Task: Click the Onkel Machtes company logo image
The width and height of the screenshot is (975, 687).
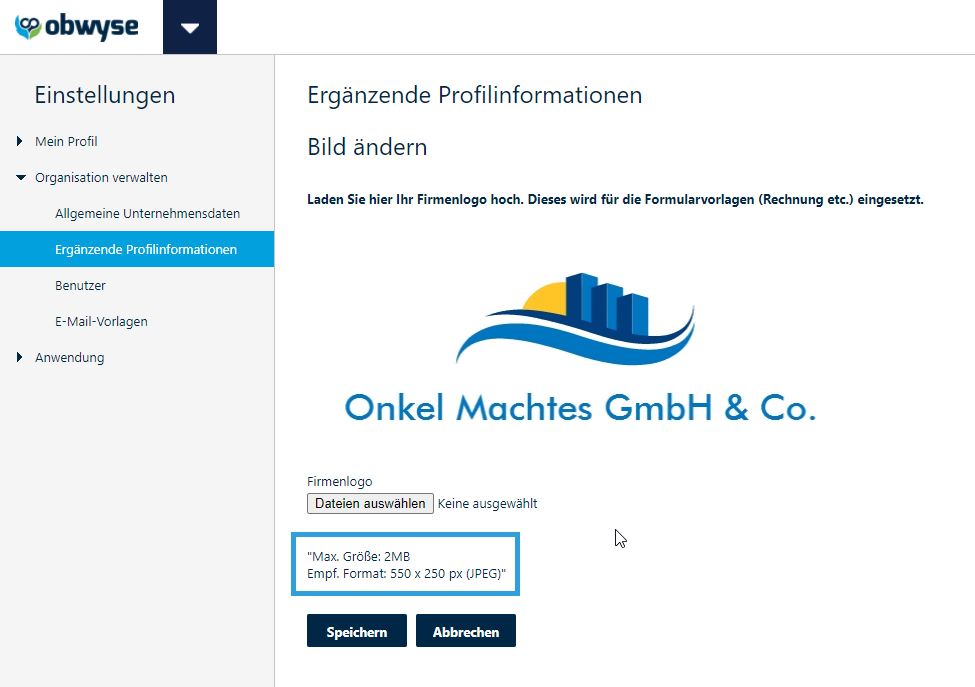Action: pyautogui.click(x=580, y=348)
